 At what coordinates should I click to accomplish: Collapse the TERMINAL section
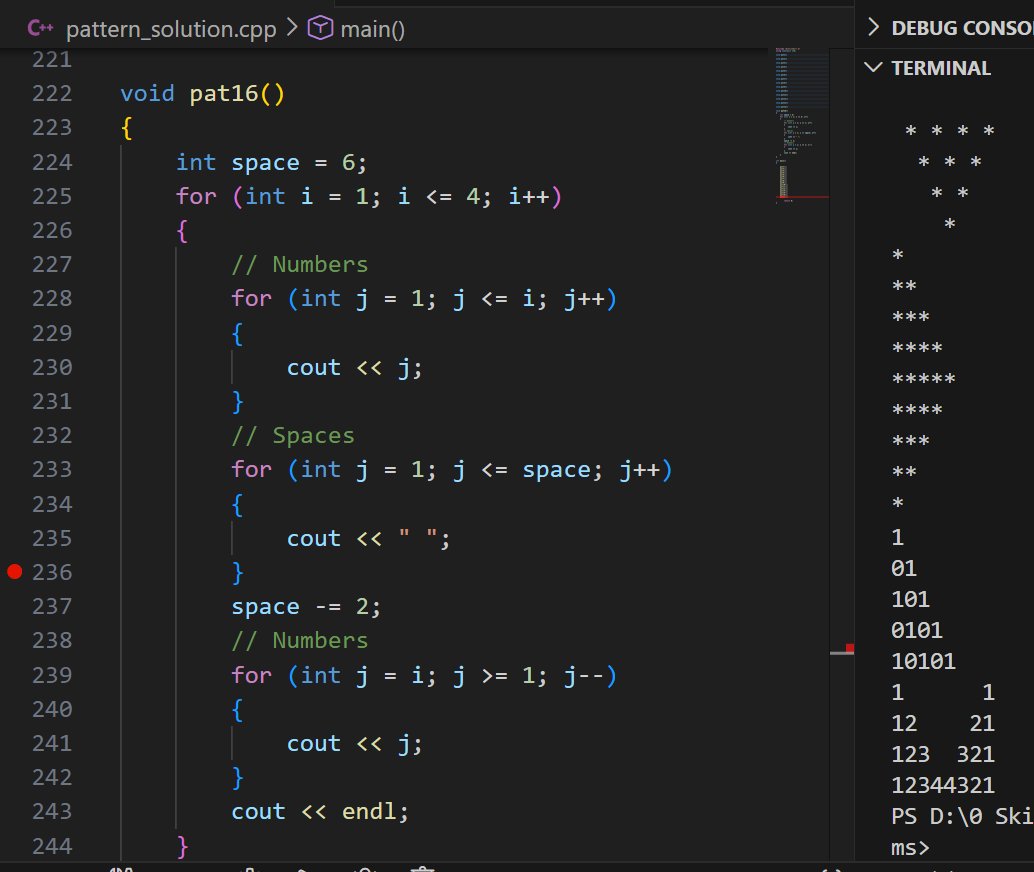tap(873, 67)
